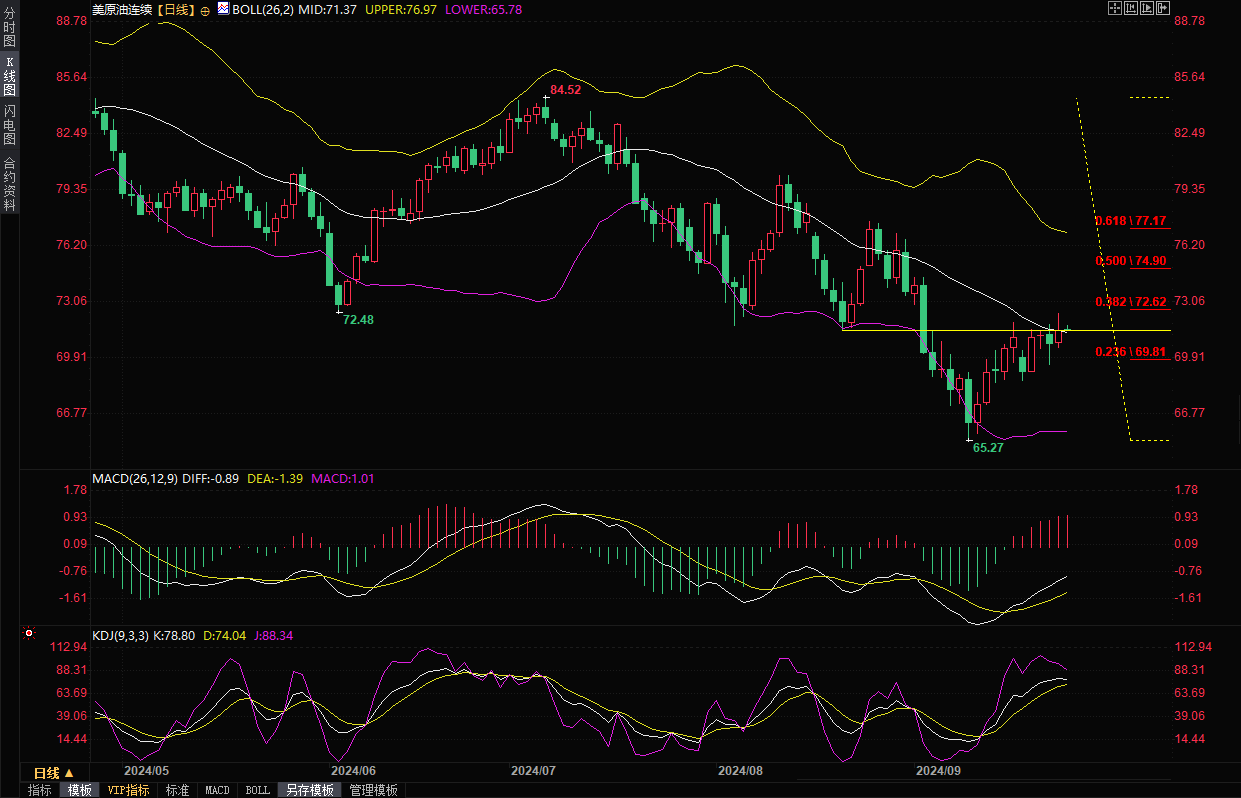This screenshot has height=798, width=1241.
Task: Click the 管理模板 button
Action: coord(373,790)
